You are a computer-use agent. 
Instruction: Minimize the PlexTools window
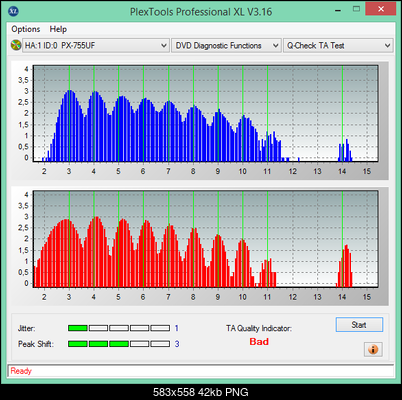(x=338, y=9)
